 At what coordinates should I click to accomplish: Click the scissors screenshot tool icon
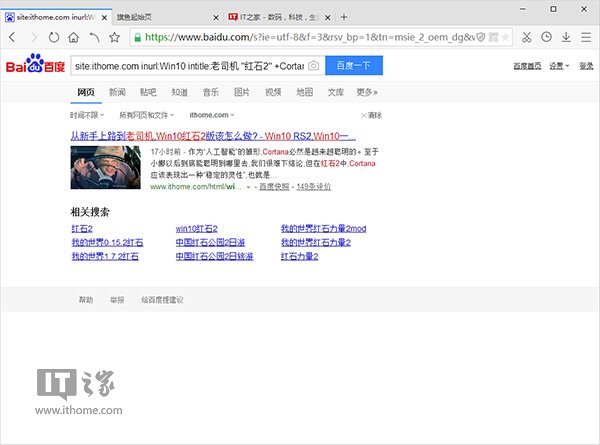point(524,37)
